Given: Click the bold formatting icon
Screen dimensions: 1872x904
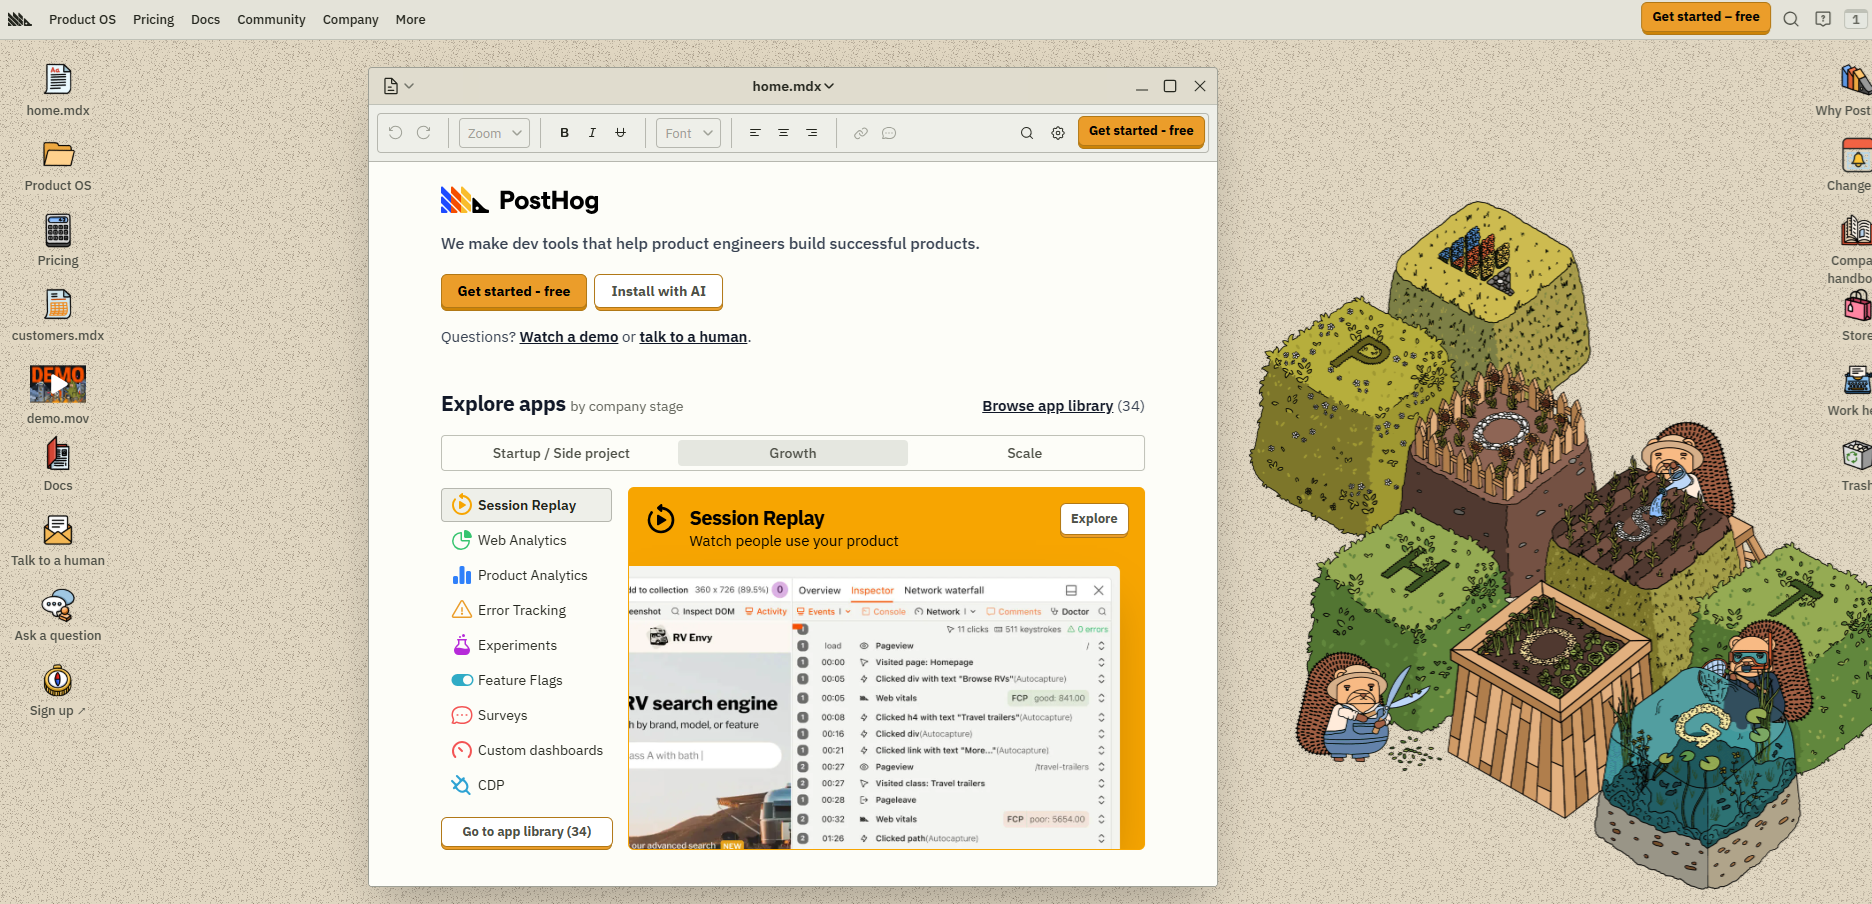Looking at the screenshot, I should (564, 133).
